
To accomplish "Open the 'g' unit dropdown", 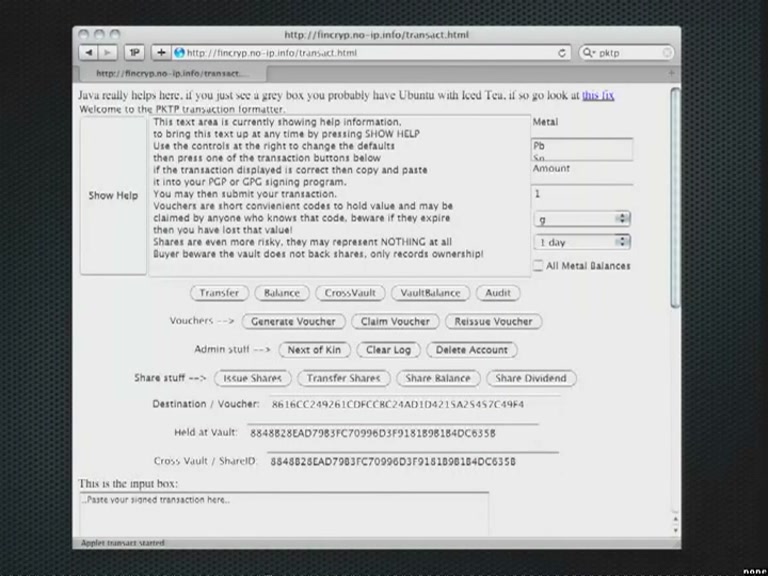I will coord(581,219).
